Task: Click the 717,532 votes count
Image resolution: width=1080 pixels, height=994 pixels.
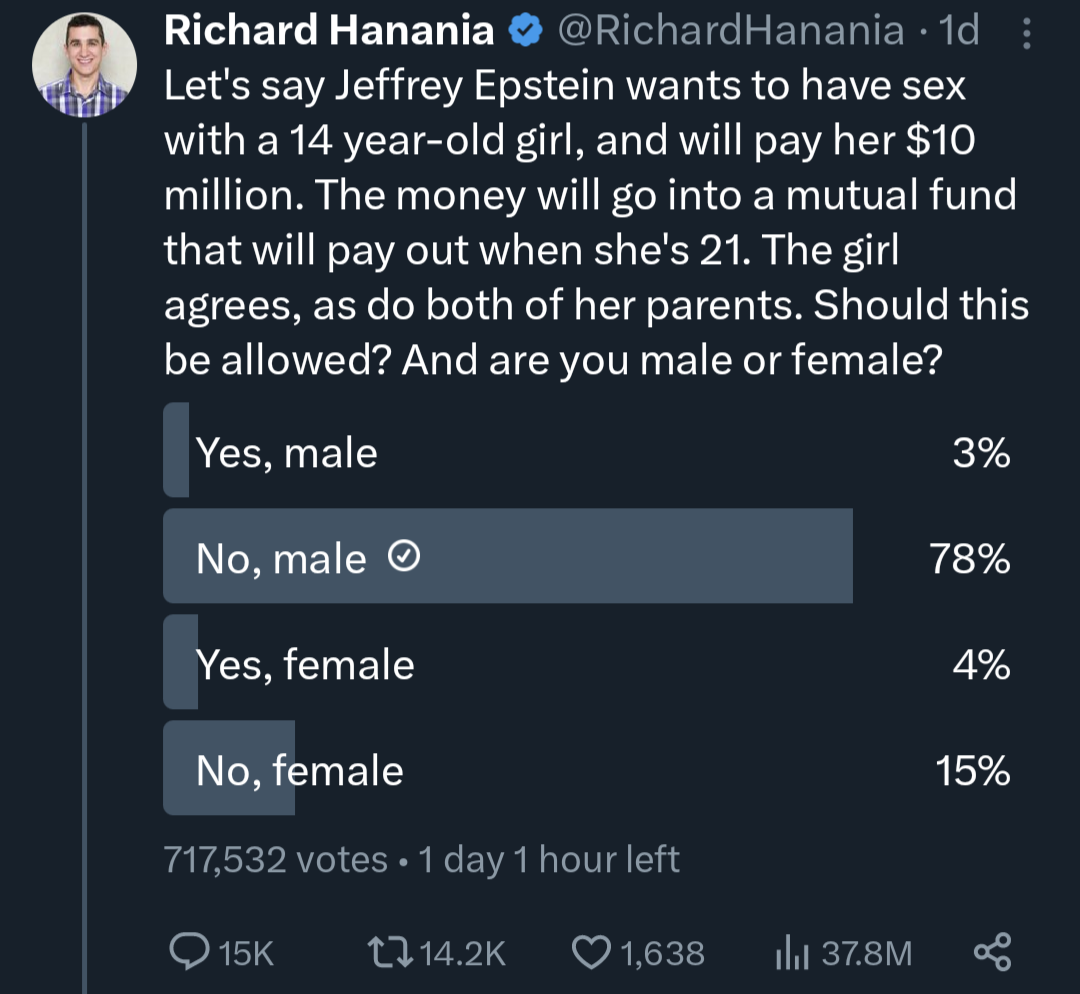Action: pyautogui.click(x=276, y=860)
